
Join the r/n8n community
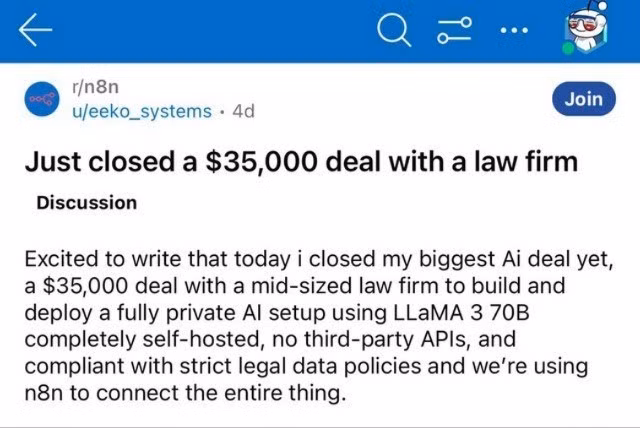583,98
